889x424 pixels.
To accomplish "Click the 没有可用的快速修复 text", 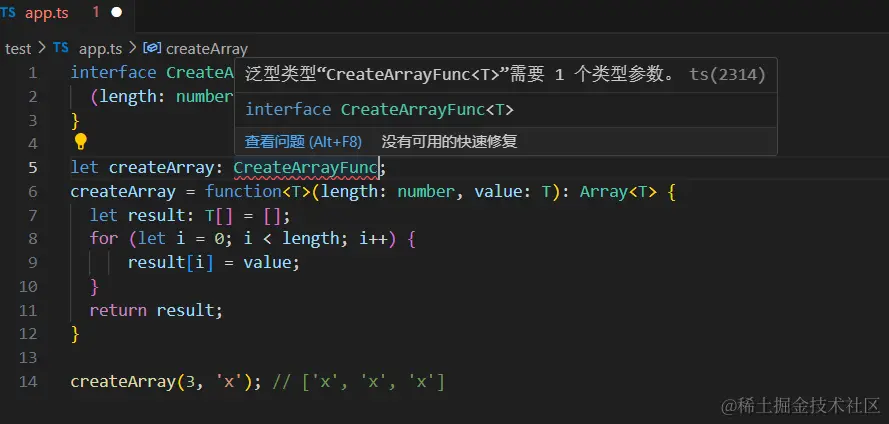I will click(x=449, y=142).
